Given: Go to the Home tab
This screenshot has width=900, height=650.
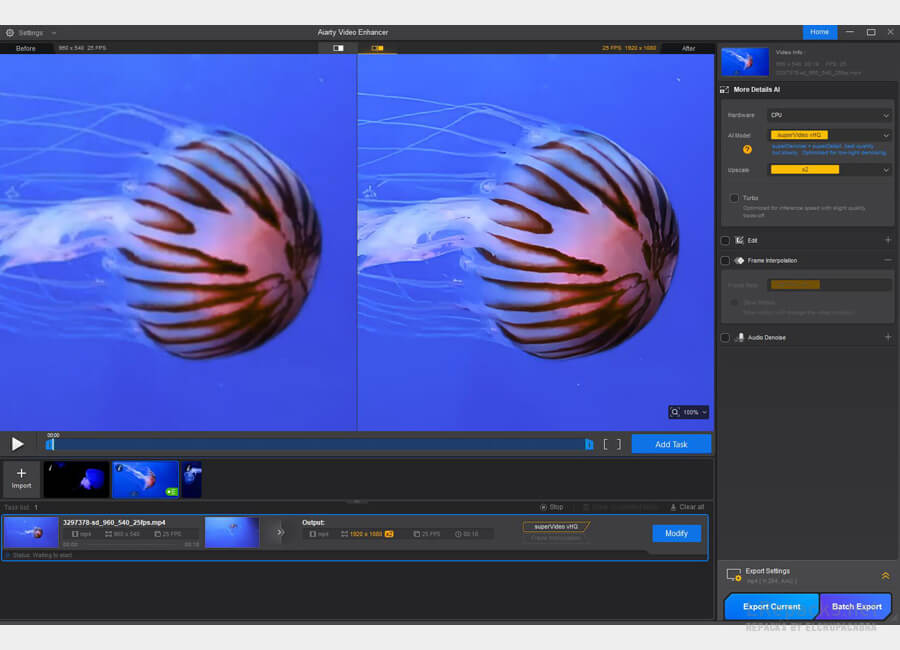Looking at the screenshot, I should click(x=819, y=32).
